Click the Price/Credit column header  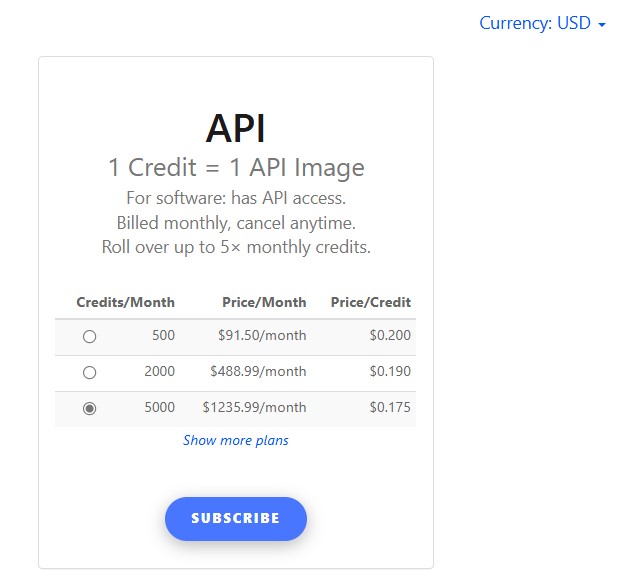tap(370, 302)
